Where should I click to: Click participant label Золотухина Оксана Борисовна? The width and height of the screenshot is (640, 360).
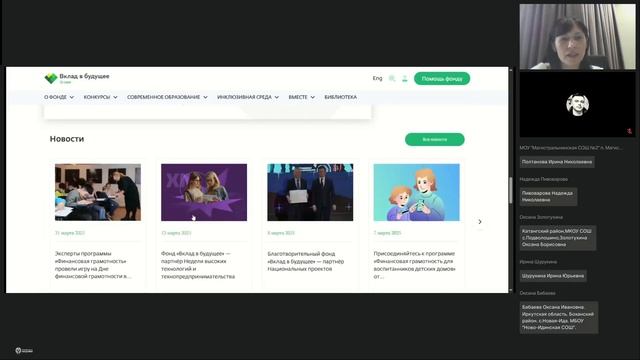(557, 238)
